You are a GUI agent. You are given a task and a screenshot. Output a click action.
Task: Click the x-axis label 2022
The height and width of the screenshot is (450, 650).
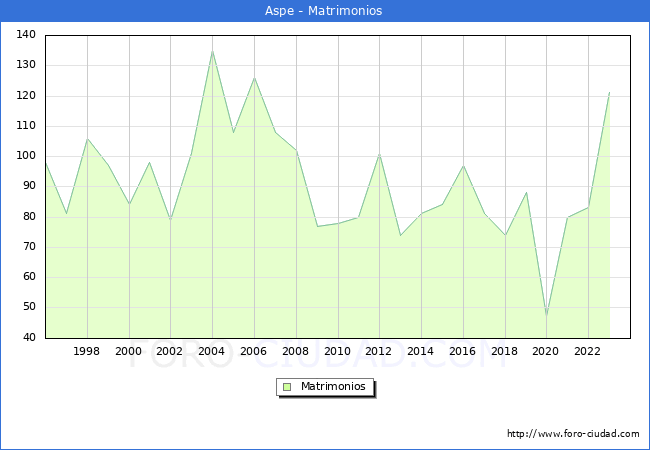(x=587, y=351)
